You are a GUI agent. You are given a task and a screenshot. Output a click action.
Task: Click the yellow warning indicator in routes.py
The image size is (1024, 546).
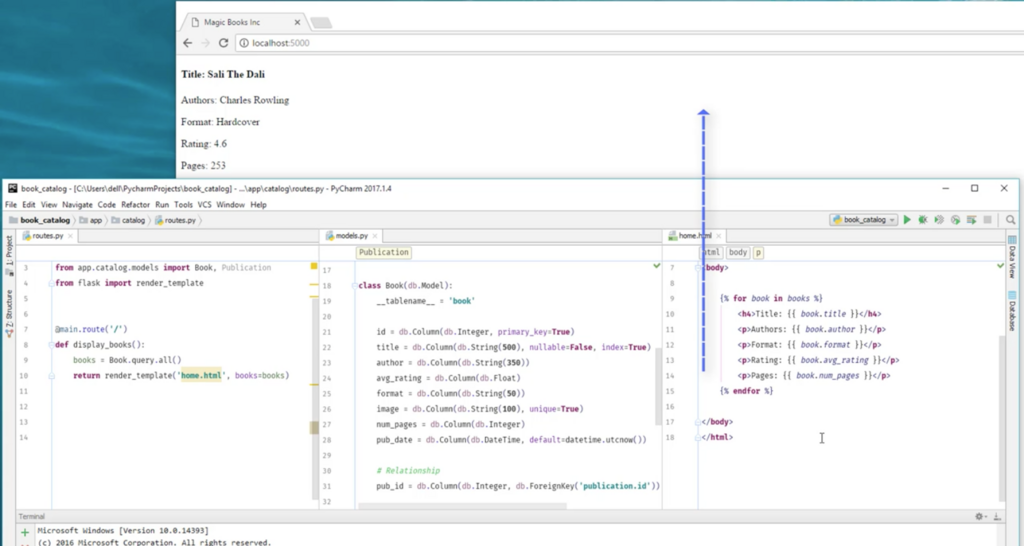tap(314, 266)
